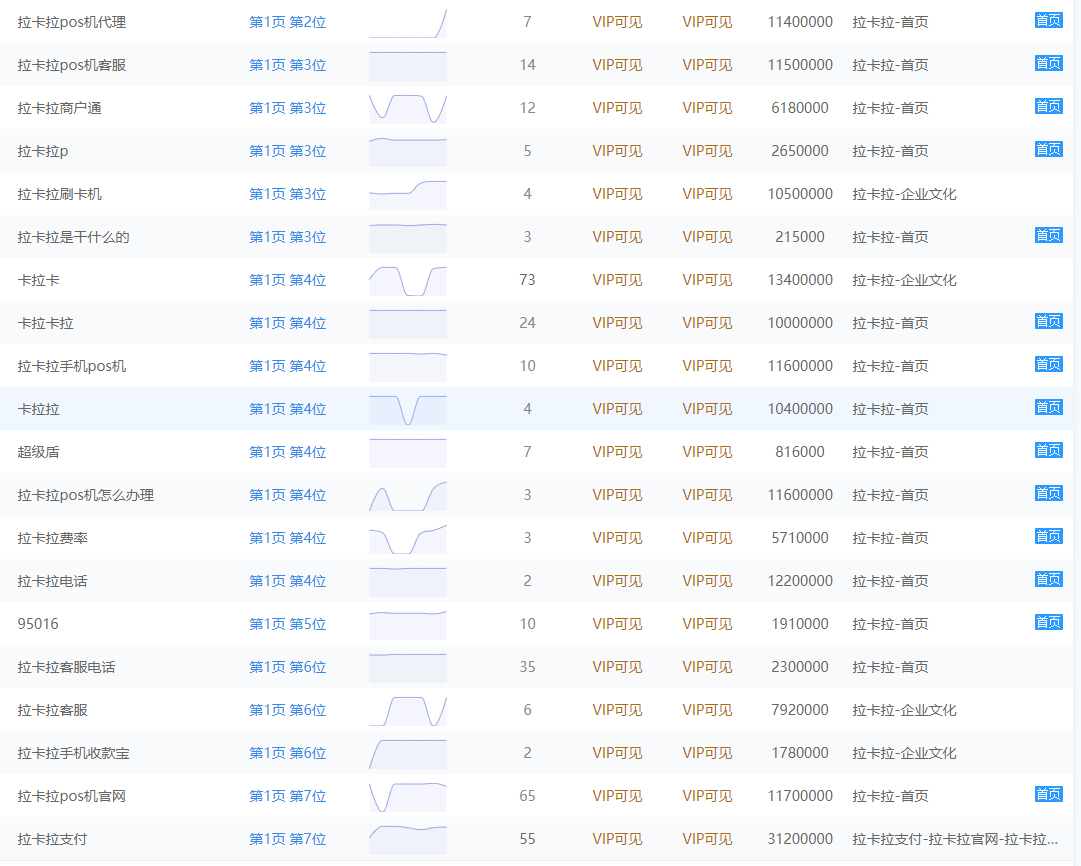
Task: Open ranking link for 卡拉卡
Action: point(287,280)
